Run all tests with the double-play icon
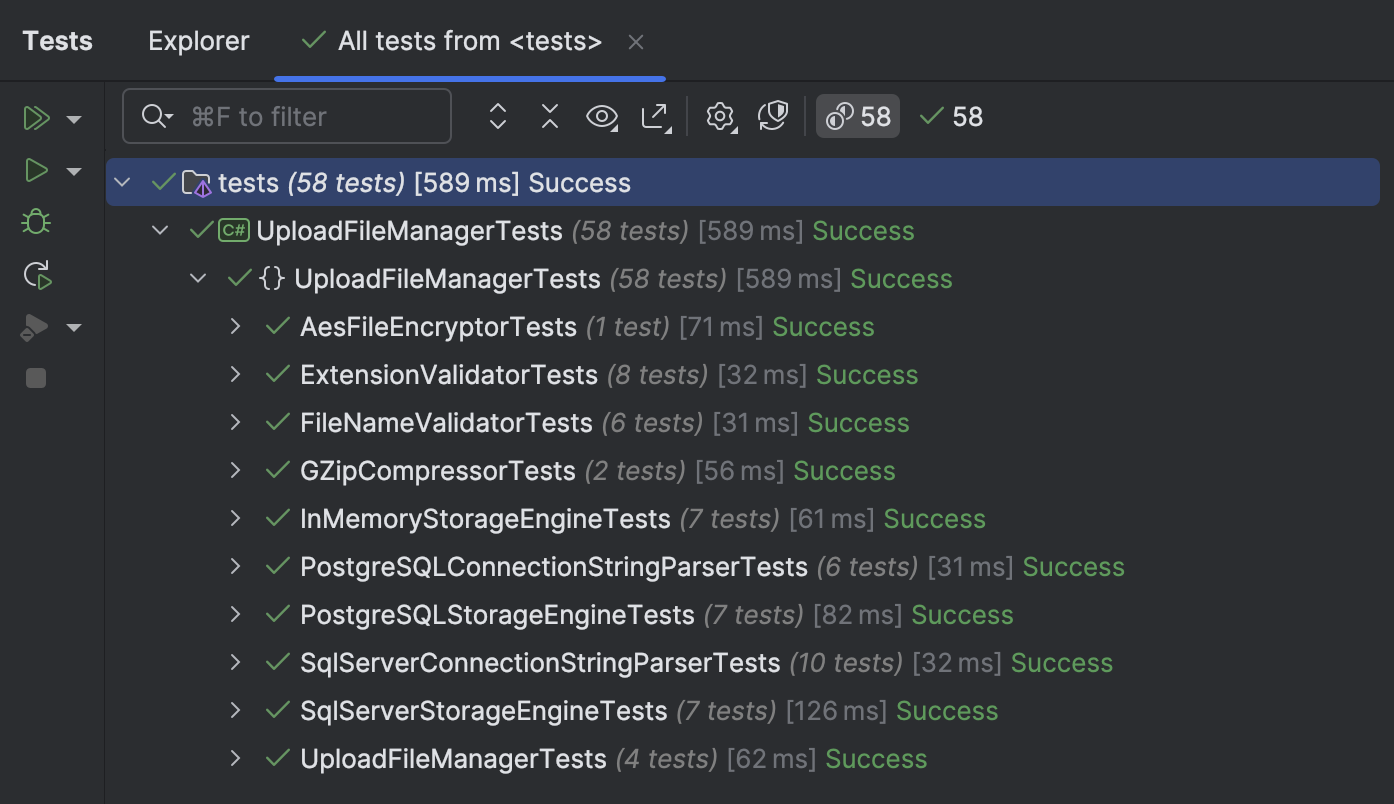This screenshot has height=804, width=1394. [x=37, y=118]
